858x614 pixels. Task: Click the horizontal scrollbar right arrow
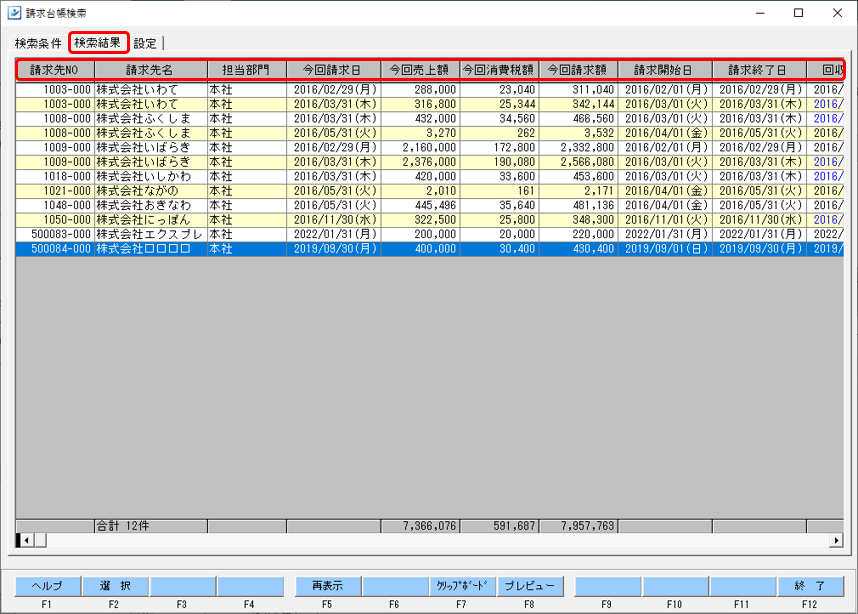point(836,540)
